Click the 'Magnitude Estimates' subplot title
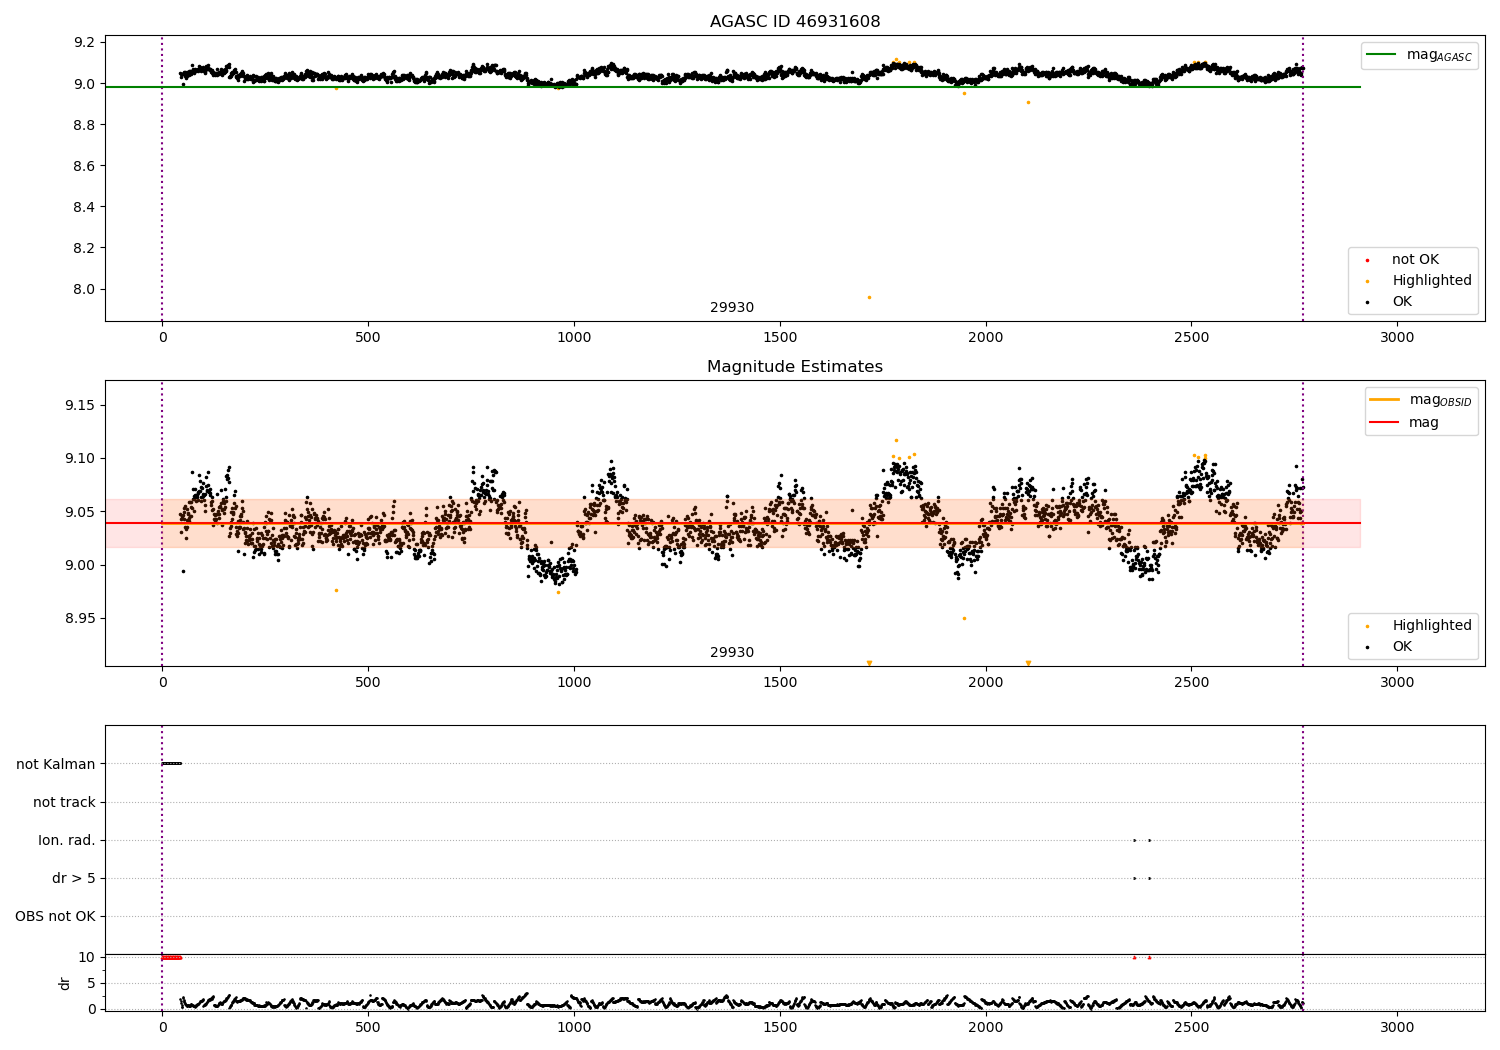 click(x=795, y=367)
